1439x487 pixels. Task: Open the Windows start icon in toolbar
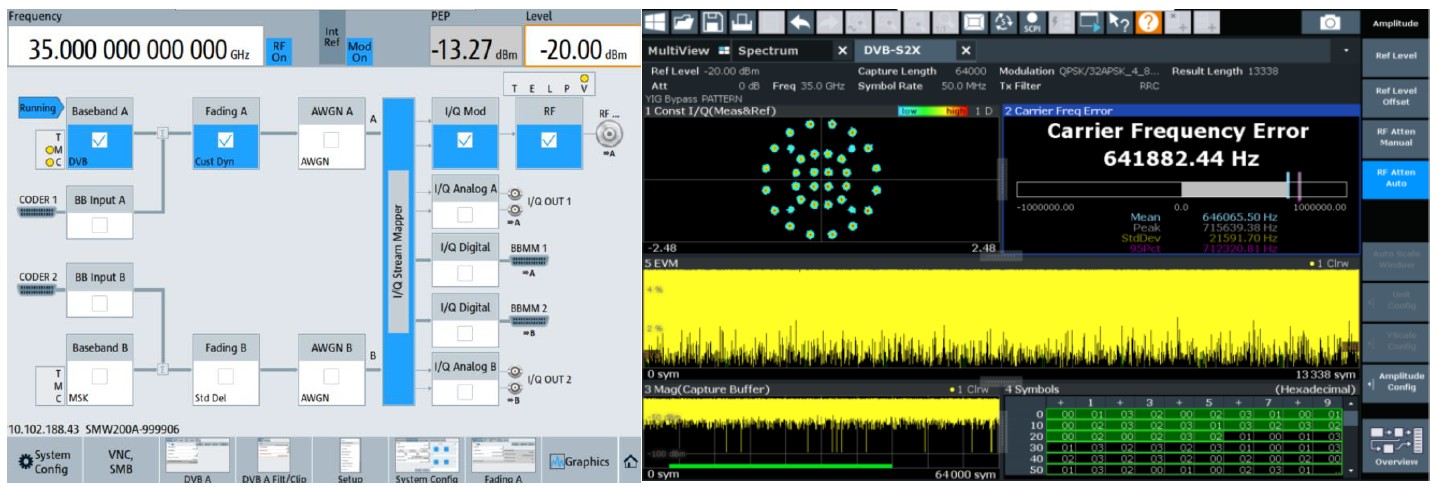pos(656,22)
